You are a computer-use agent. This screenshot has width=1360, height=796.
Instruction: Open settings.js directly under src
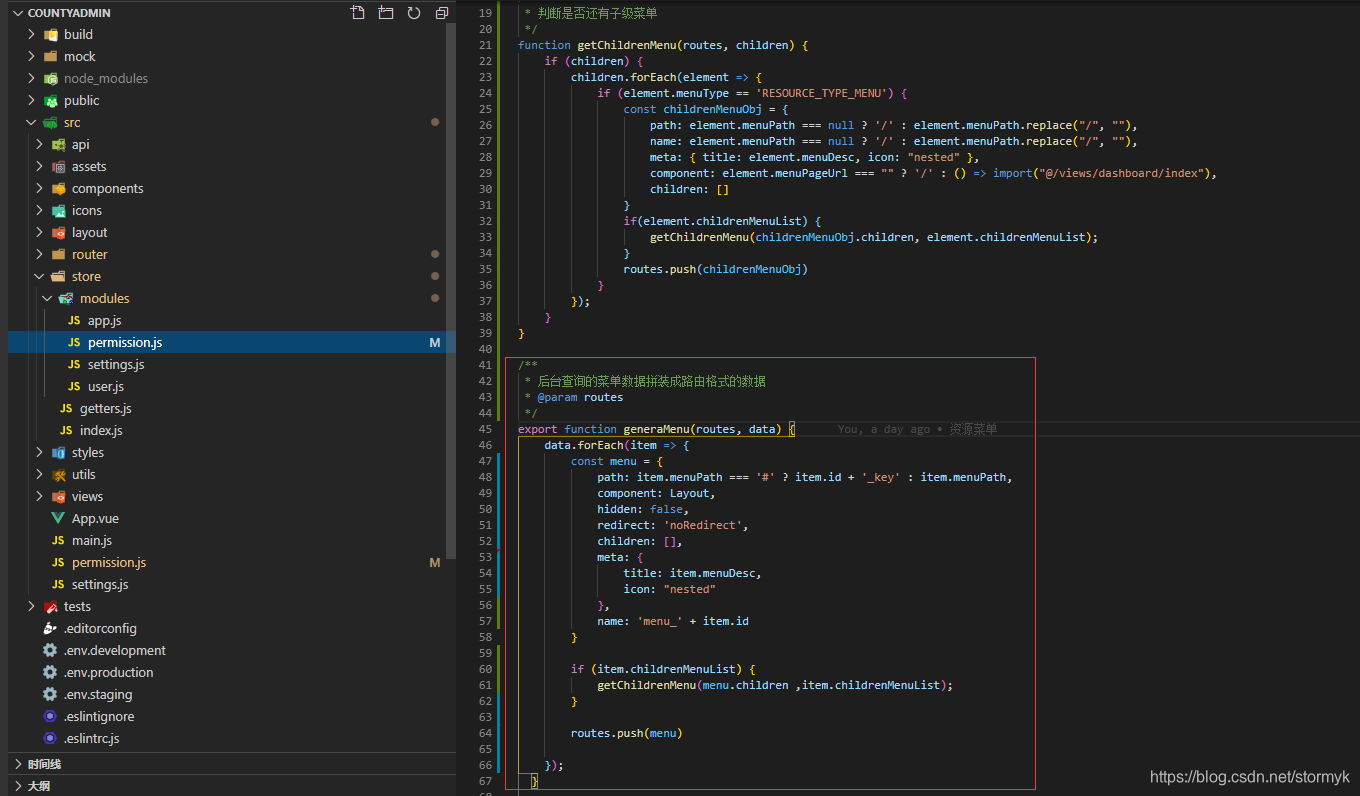click(231, 584)
